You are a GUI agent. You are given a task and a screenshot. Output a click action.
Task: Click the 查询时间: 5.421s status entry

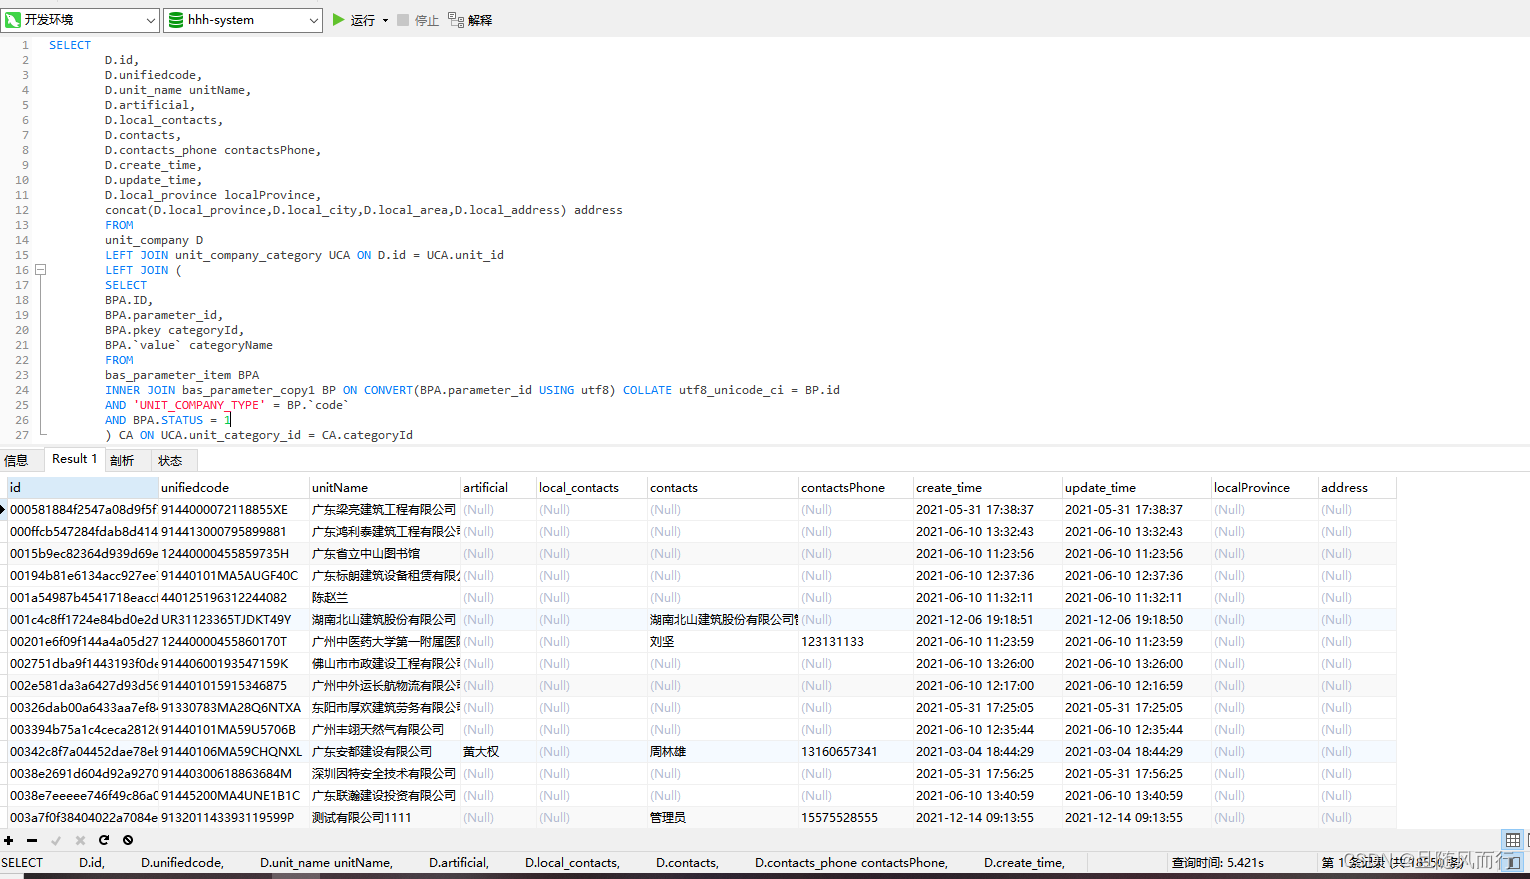1217,862
